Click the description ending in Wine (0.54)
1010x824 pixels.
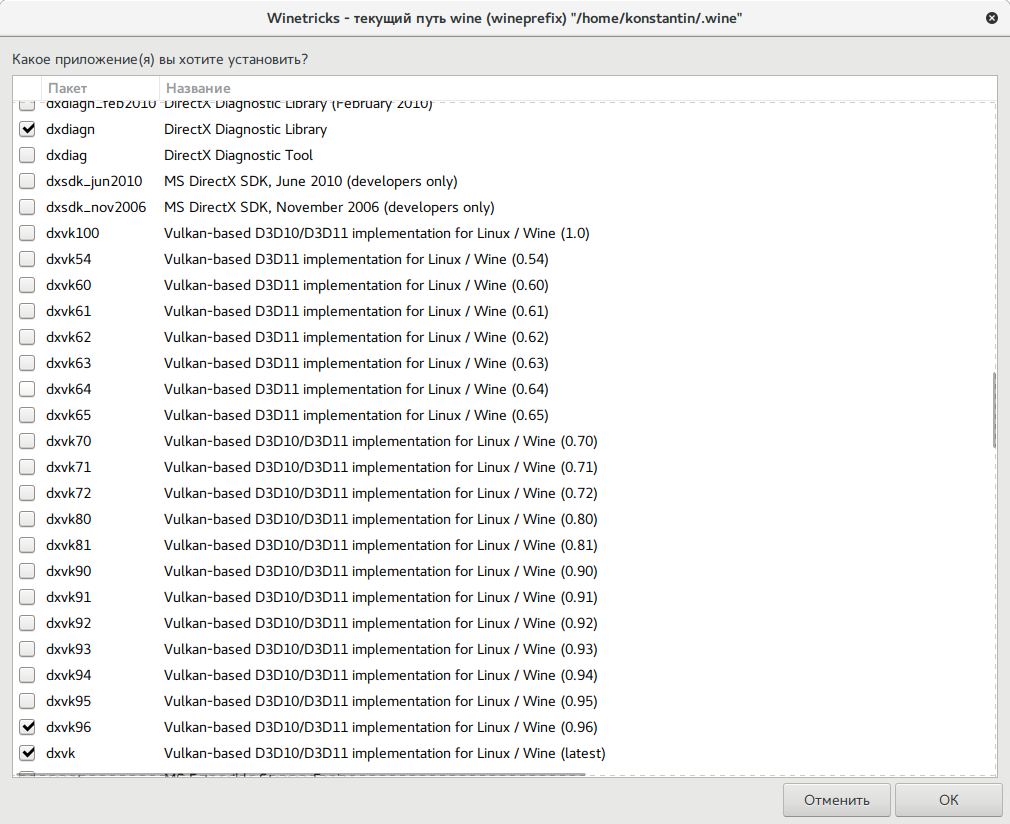coord(356,259)
